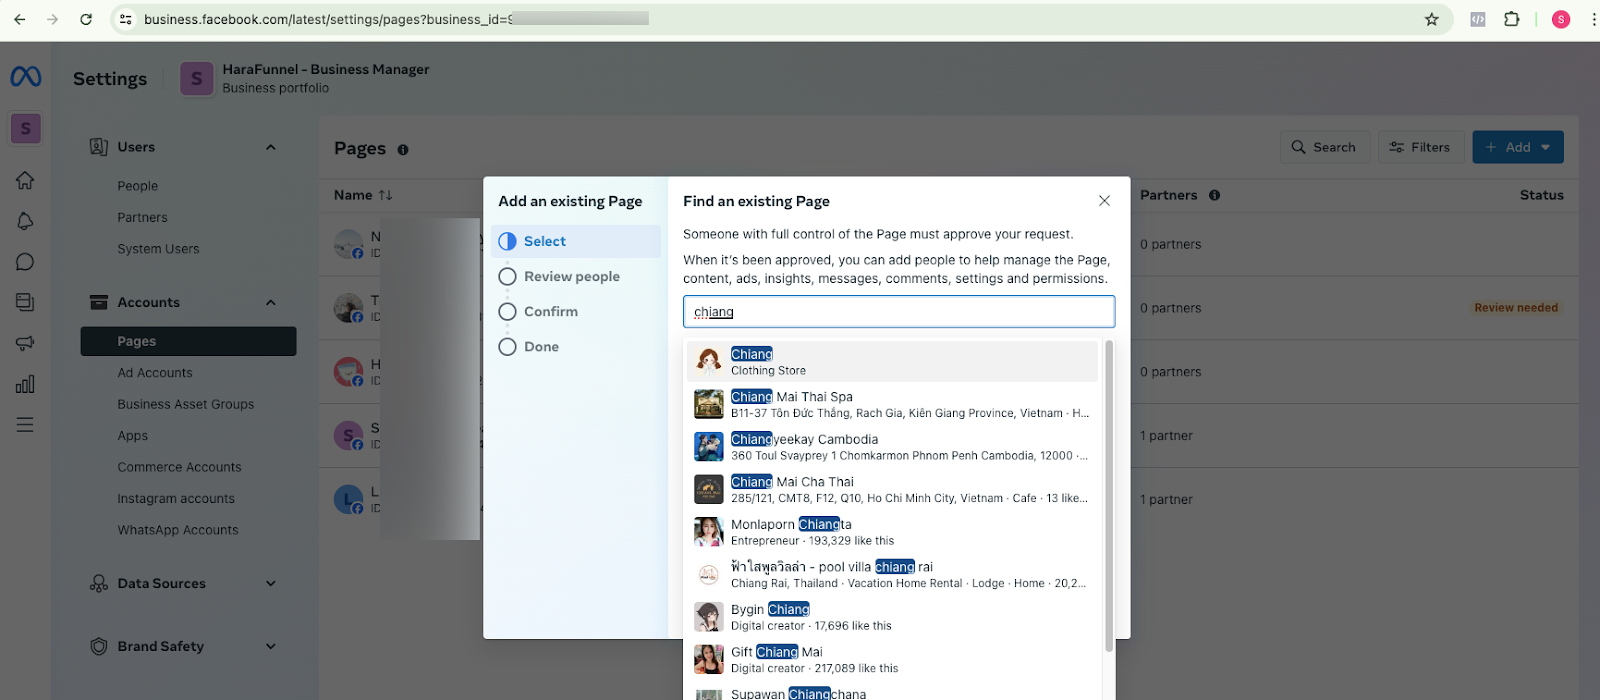Open the Home icon in left rail
Viewport: 1600px width, 700px height.
point(25,180)
